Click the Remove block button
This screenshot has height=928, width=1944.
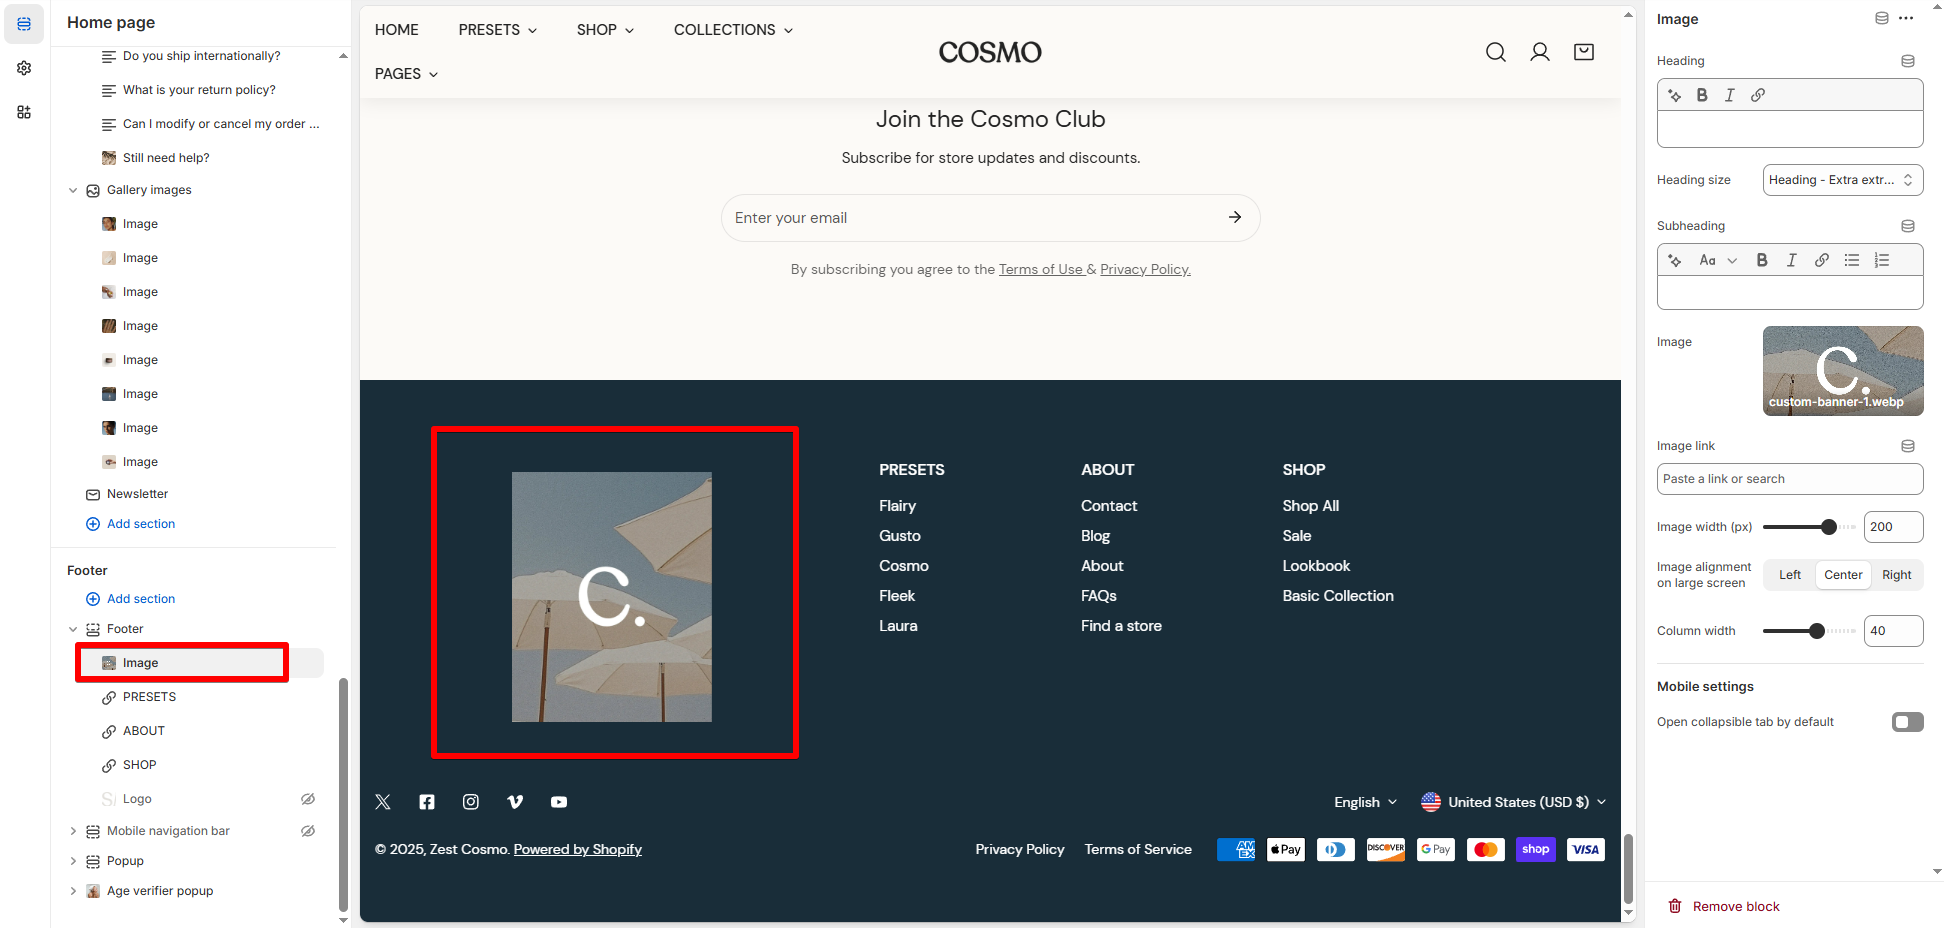[1724, 906]
